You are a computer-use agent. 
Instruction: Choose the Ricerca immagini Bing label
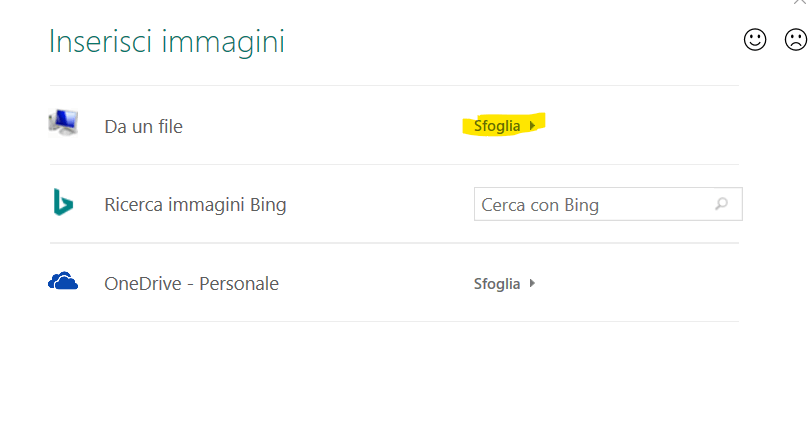(x=195, y=205)
